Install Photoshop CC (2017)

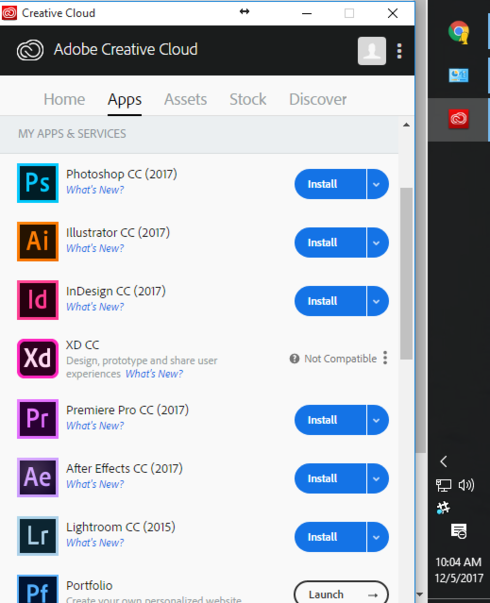pyautogui.click(x=330, y=184)
